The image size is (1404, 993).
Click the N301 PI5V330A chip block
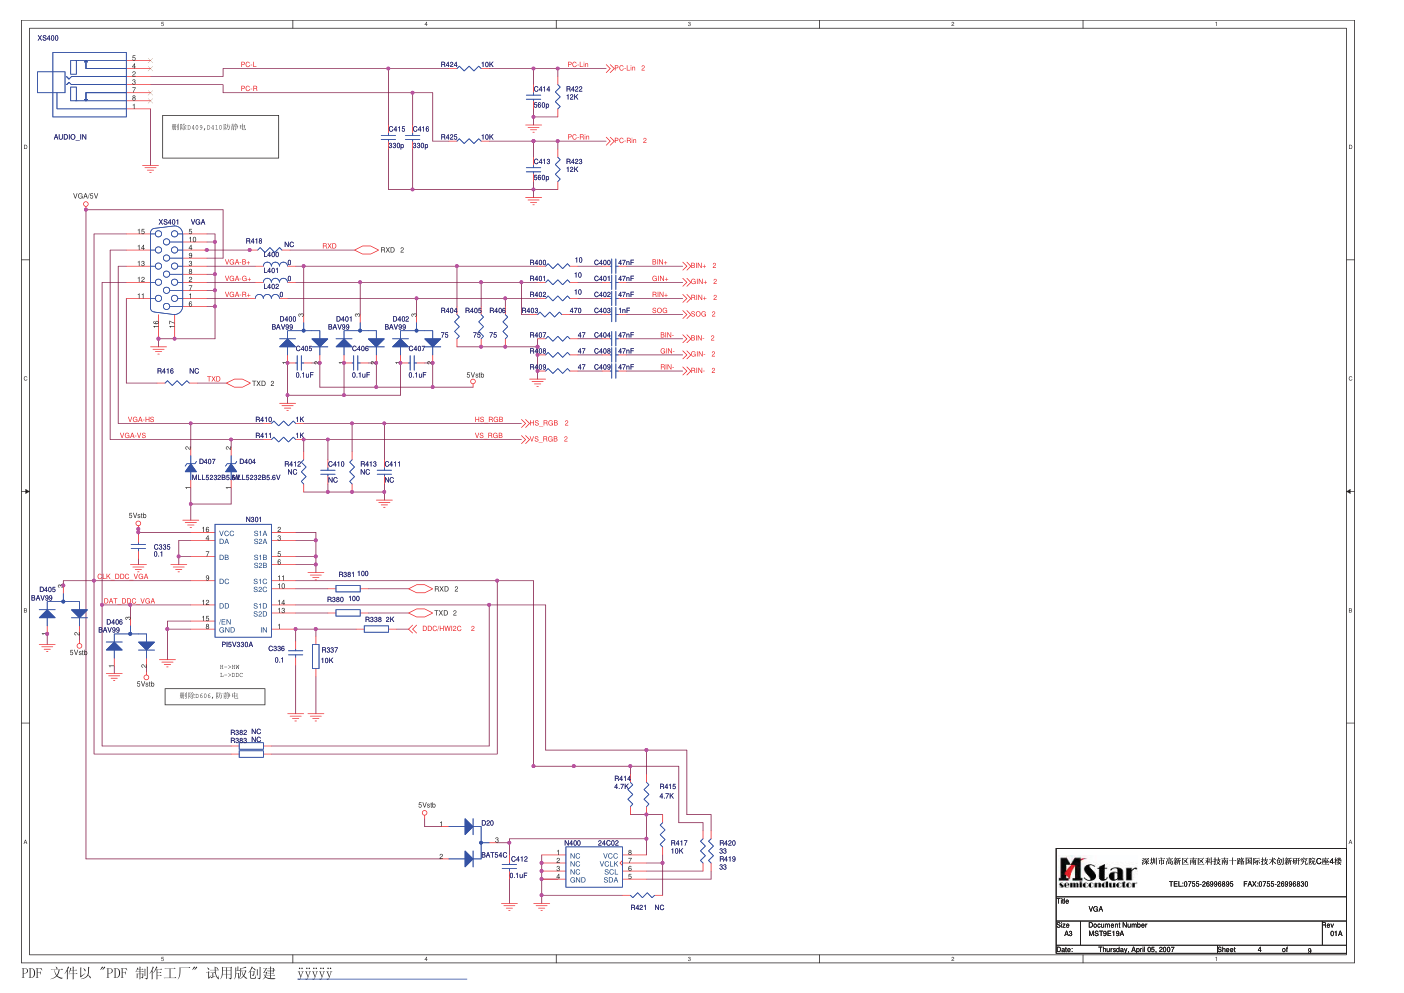(x=243, y=581)
